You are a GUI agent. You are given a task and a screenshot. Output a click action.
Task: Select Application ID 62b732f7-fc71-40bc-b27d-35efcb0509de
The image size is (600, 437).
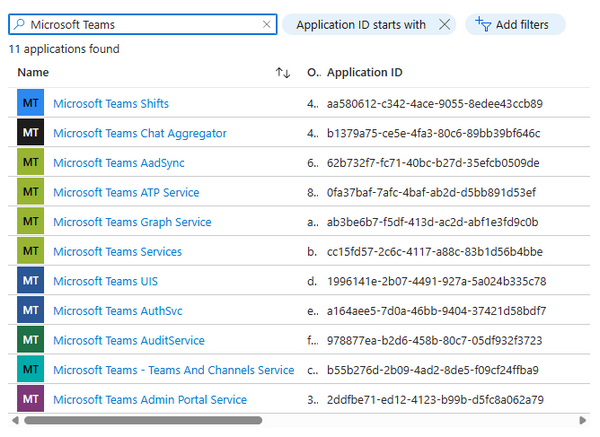(433, 163)
